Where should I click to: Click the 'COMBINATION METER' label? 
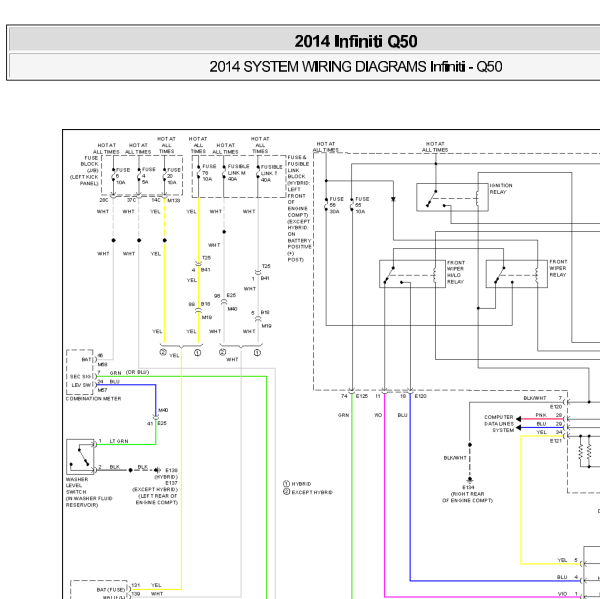click(93, 398)
